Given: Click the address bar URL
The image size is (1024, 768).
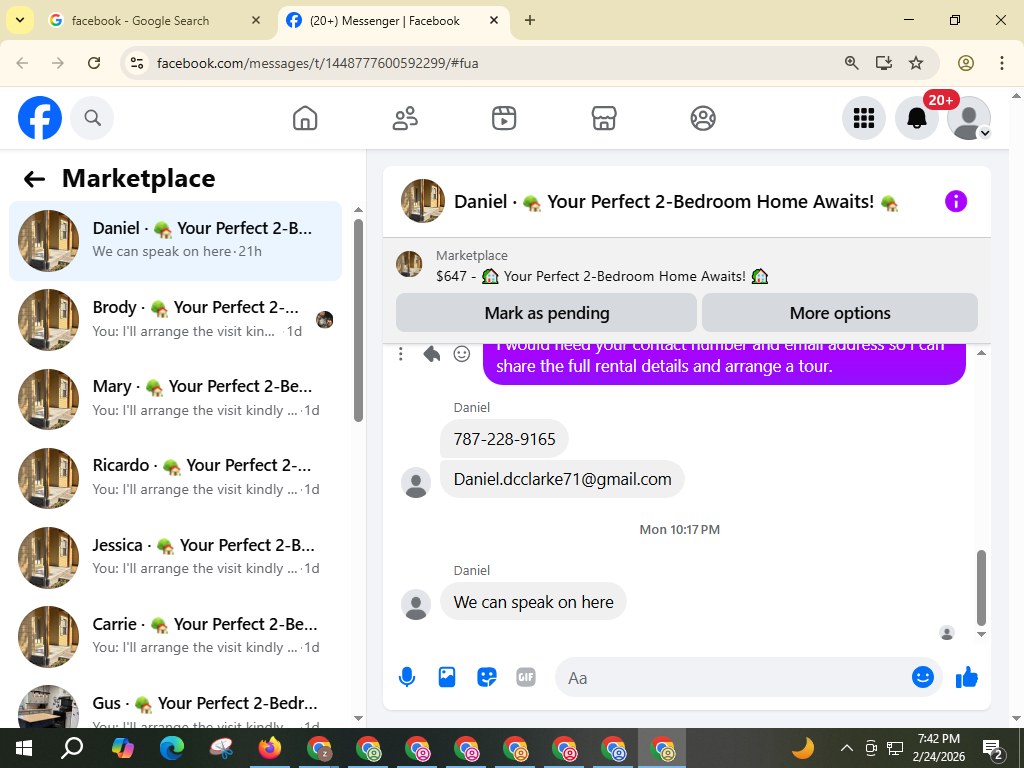Looking at the screenshot, I should point(317,63).
